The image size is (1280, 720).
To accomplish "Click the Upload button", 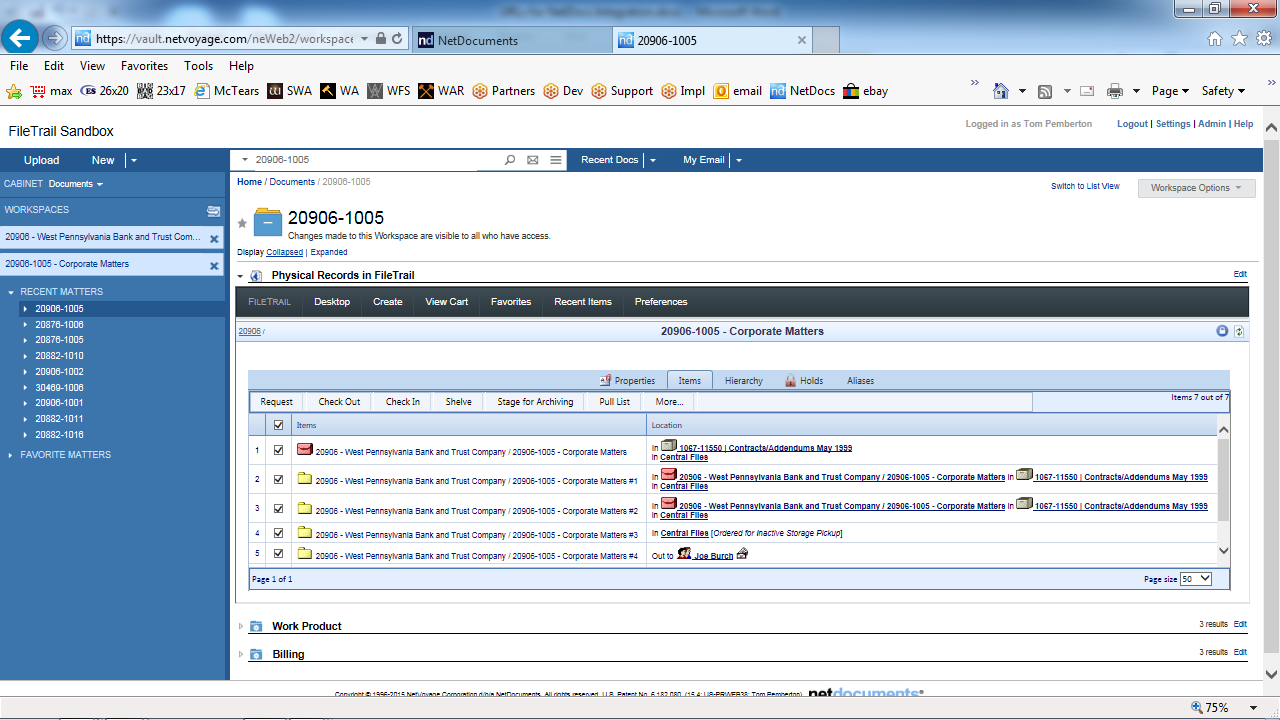I will (42, 160).
